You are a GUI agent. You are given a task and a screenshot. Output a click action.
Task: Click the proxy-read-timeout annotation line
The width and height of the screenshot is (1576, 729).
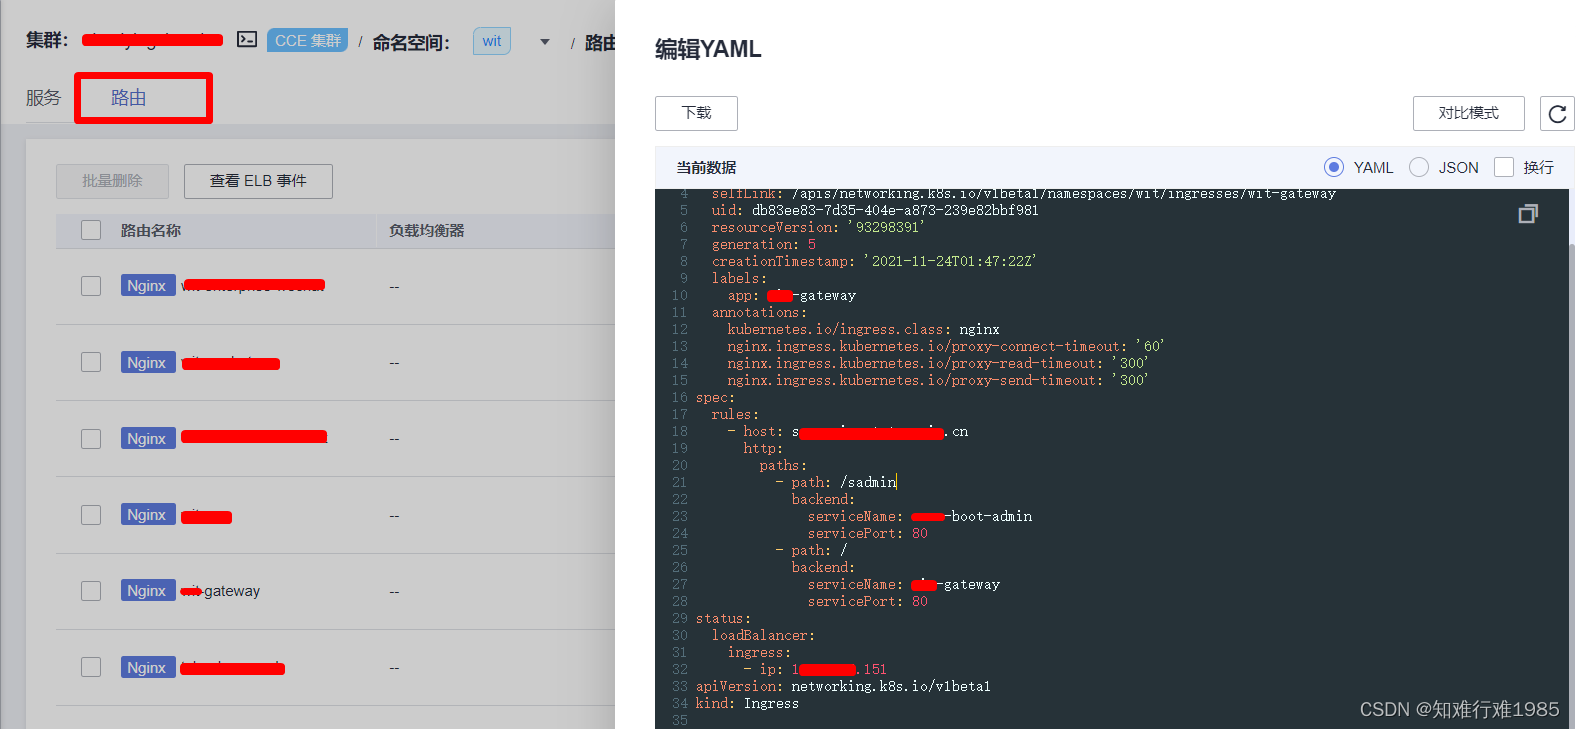point(937,363)
